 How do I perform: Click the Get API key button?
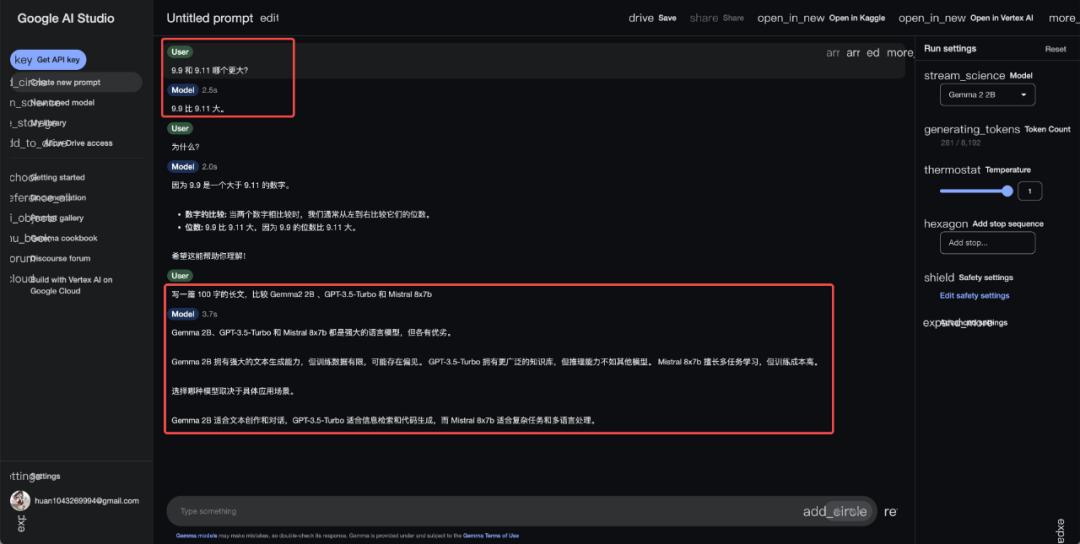click(x=48, y=60)
